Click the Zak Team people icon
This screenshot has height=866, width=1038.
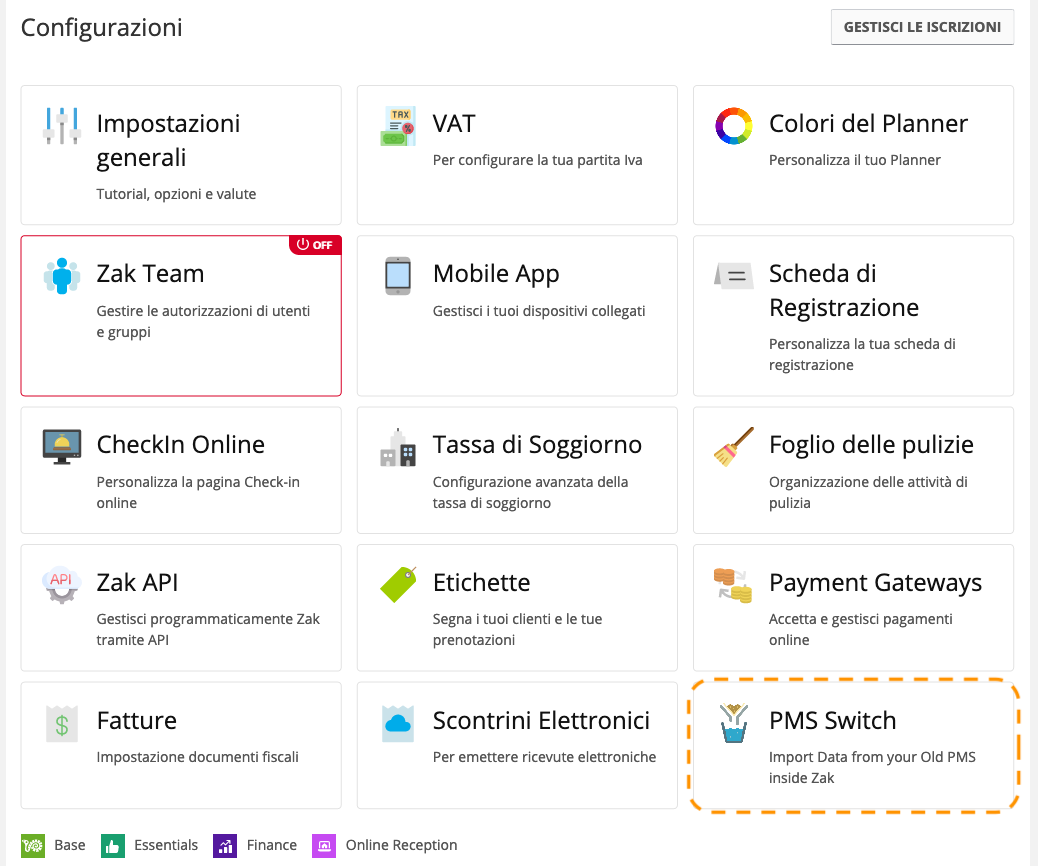pos(62,275)
